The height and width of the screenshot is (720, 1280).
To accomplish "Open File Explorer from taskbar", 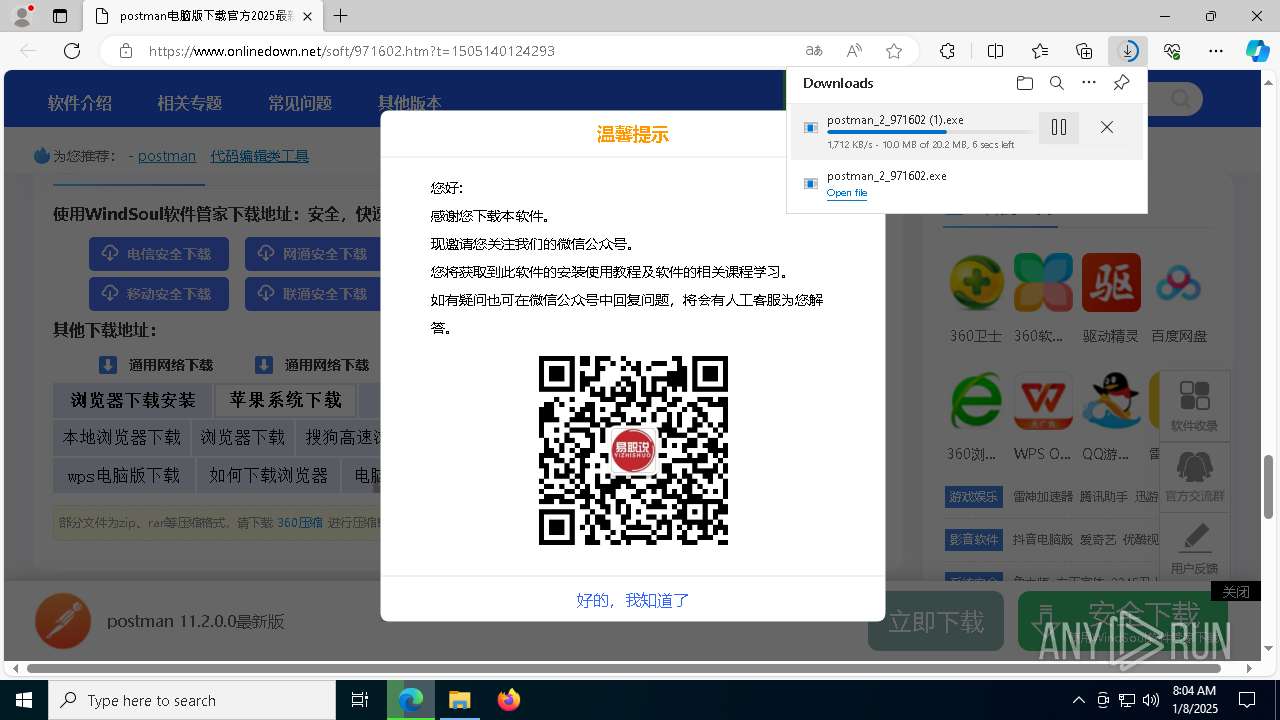I will (x=459, y=700).
